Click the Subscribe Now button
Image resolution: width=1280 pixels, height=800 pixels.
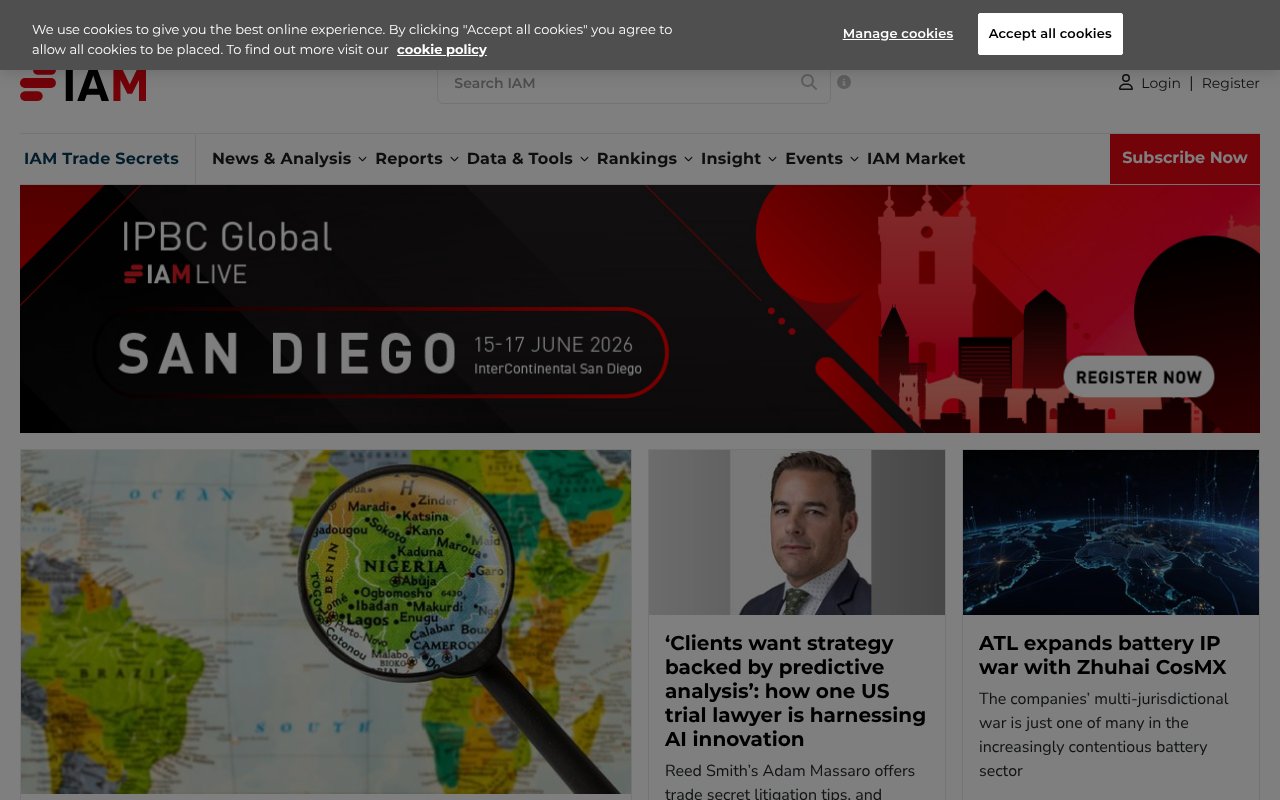tap(1184, 158)
